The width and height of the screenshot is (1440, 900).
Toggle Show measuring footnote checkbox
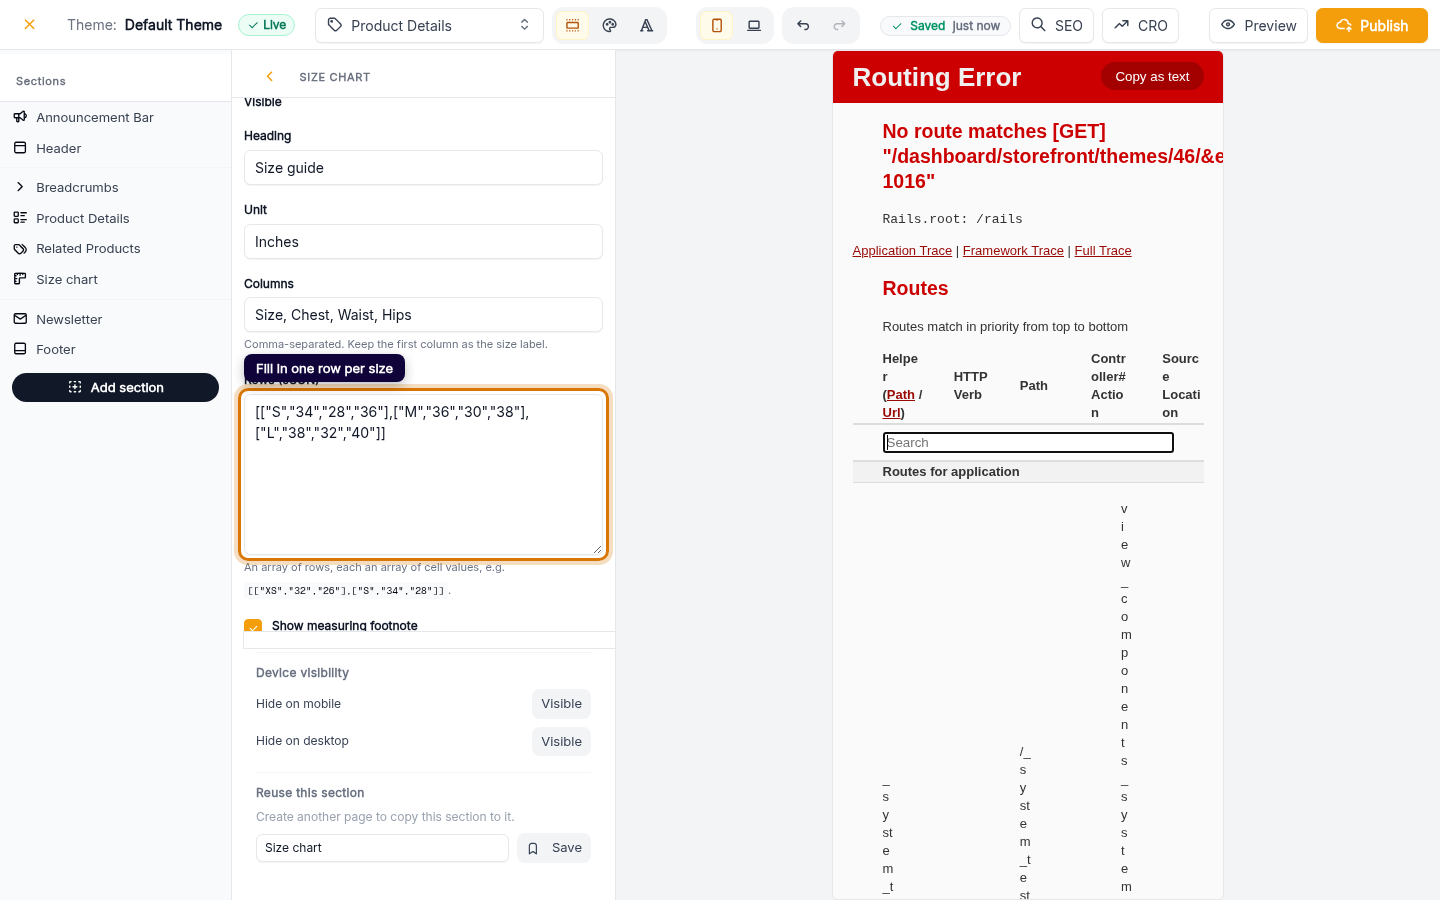click(x=253, y=626)
